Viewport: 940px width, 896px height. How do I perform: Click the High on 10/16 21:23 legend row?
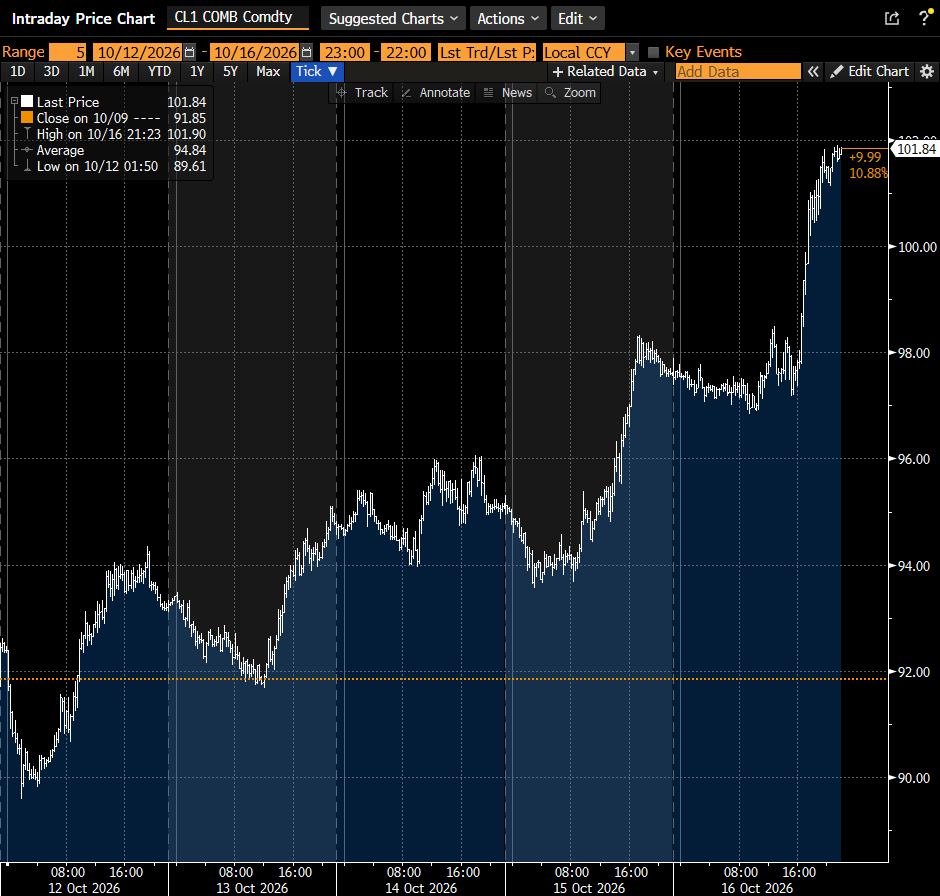pos(114,134)
